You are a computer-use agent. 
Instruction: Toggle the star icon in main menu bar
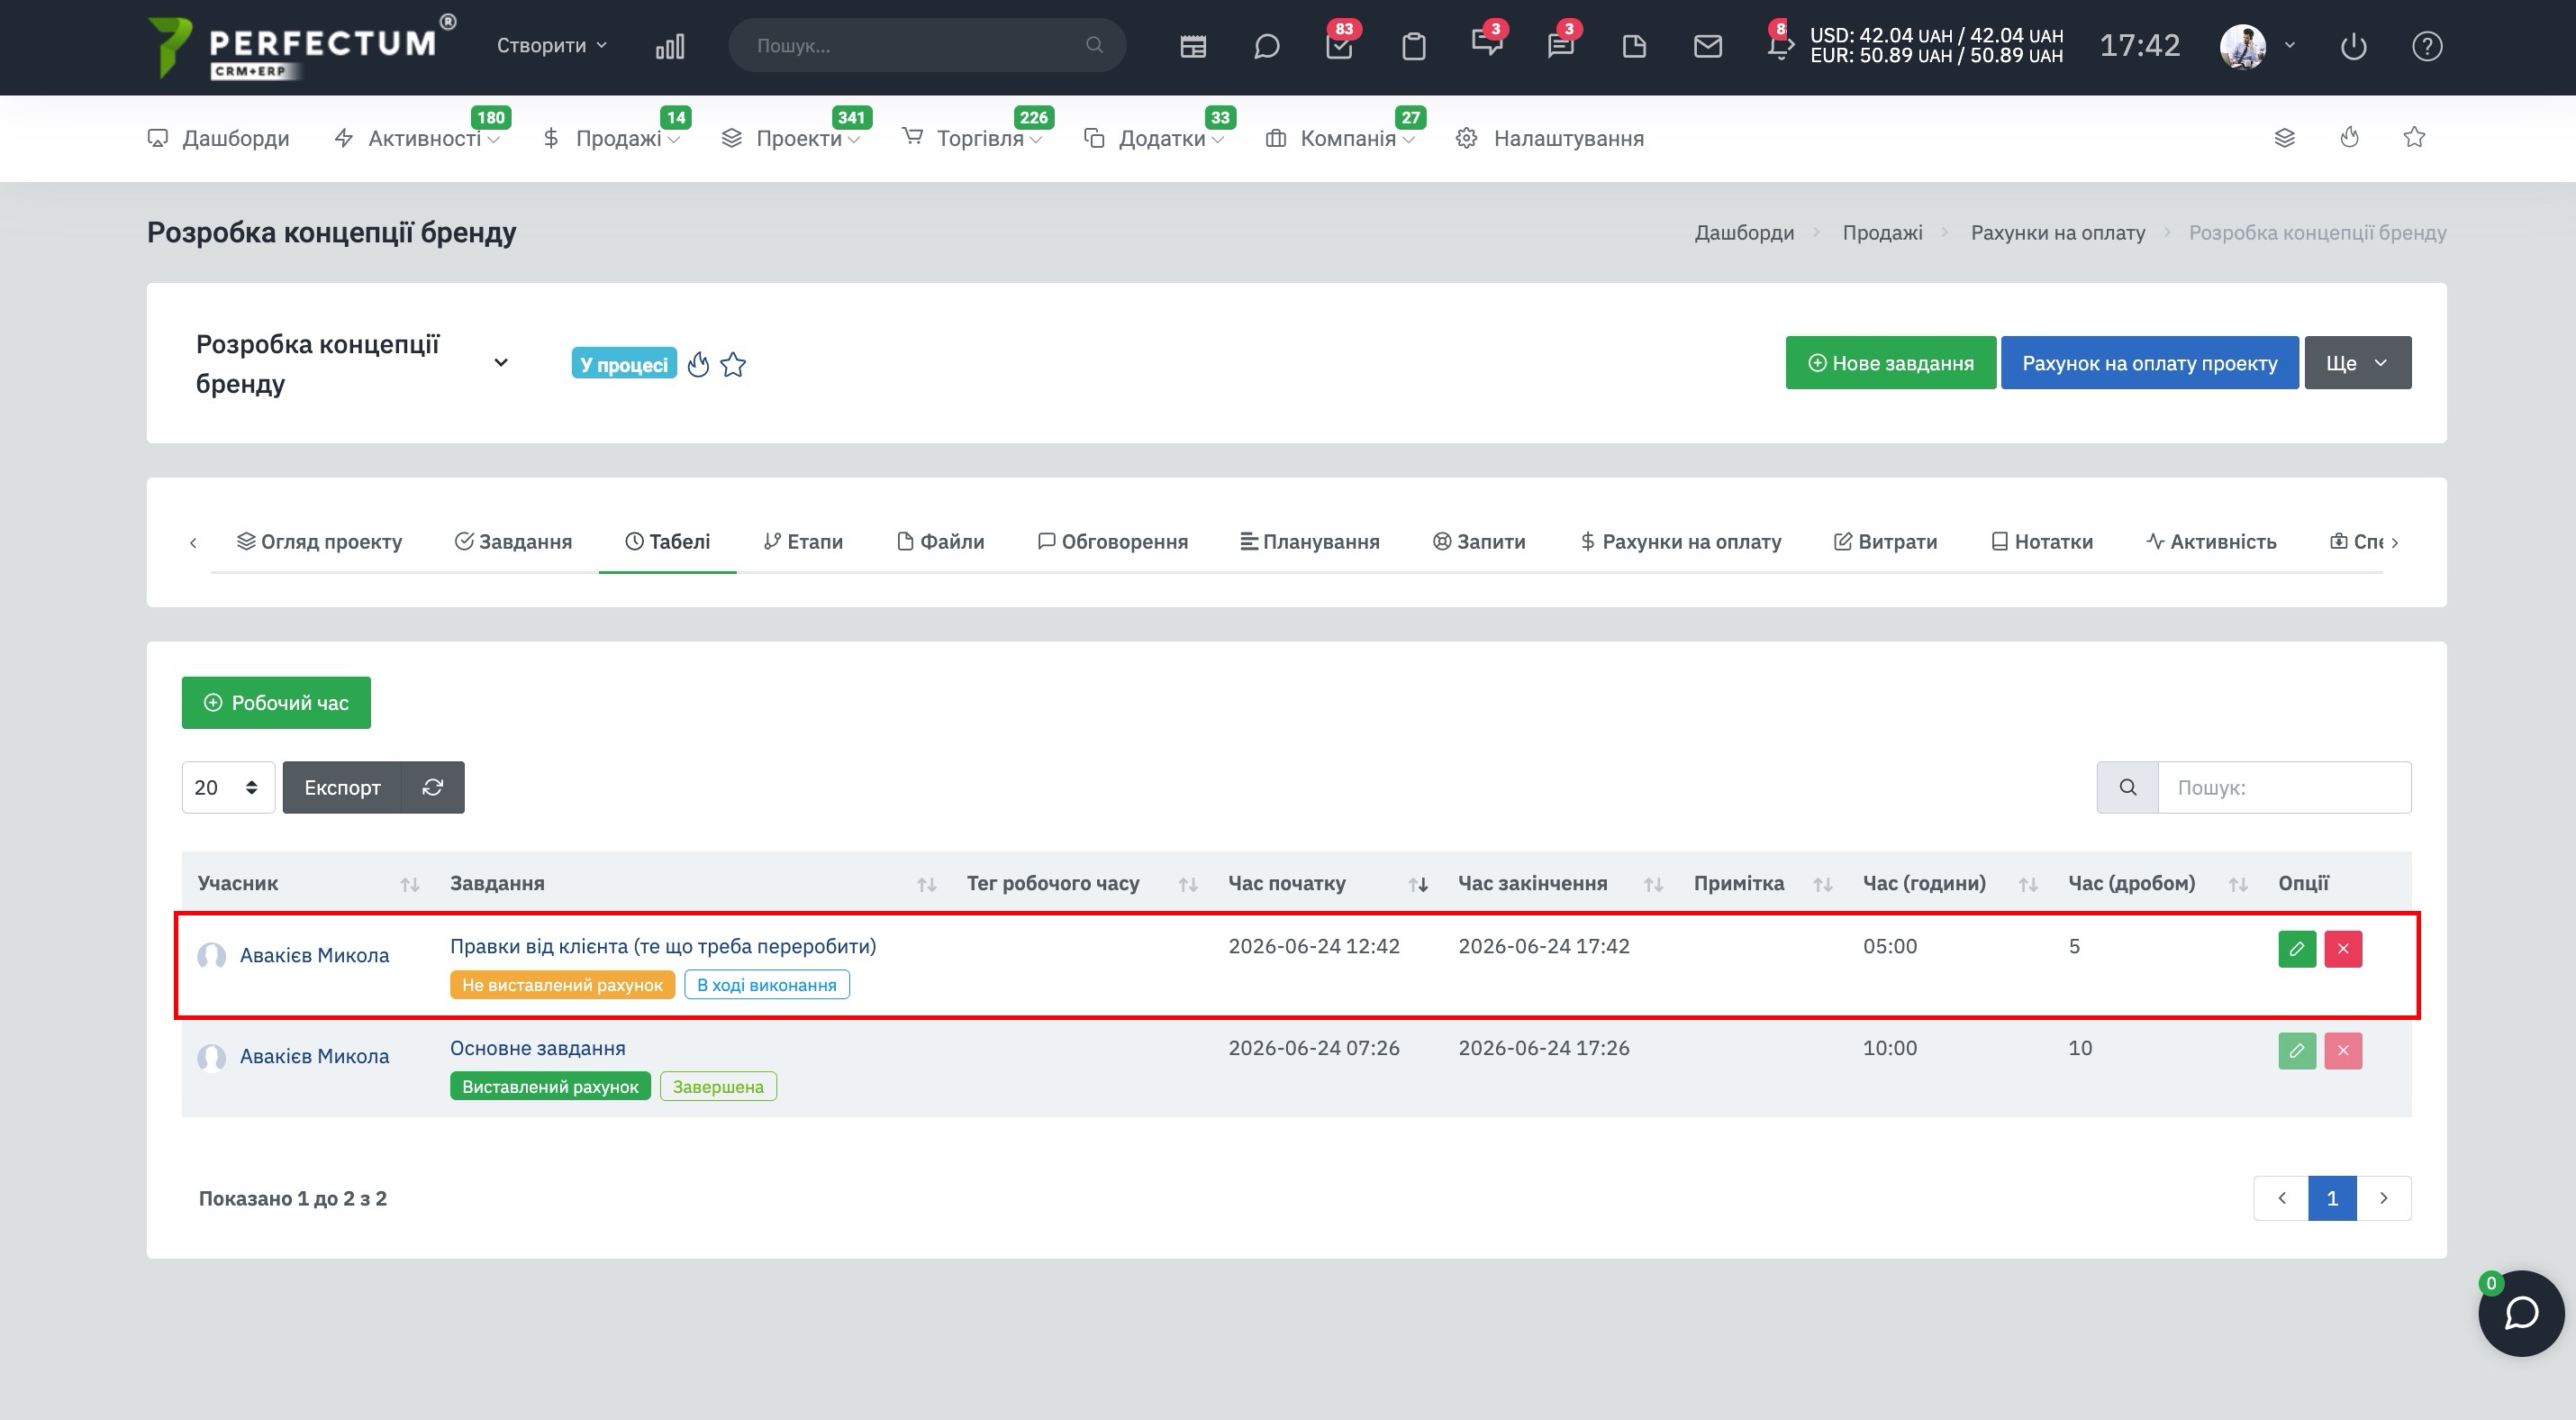(2414, 137)
